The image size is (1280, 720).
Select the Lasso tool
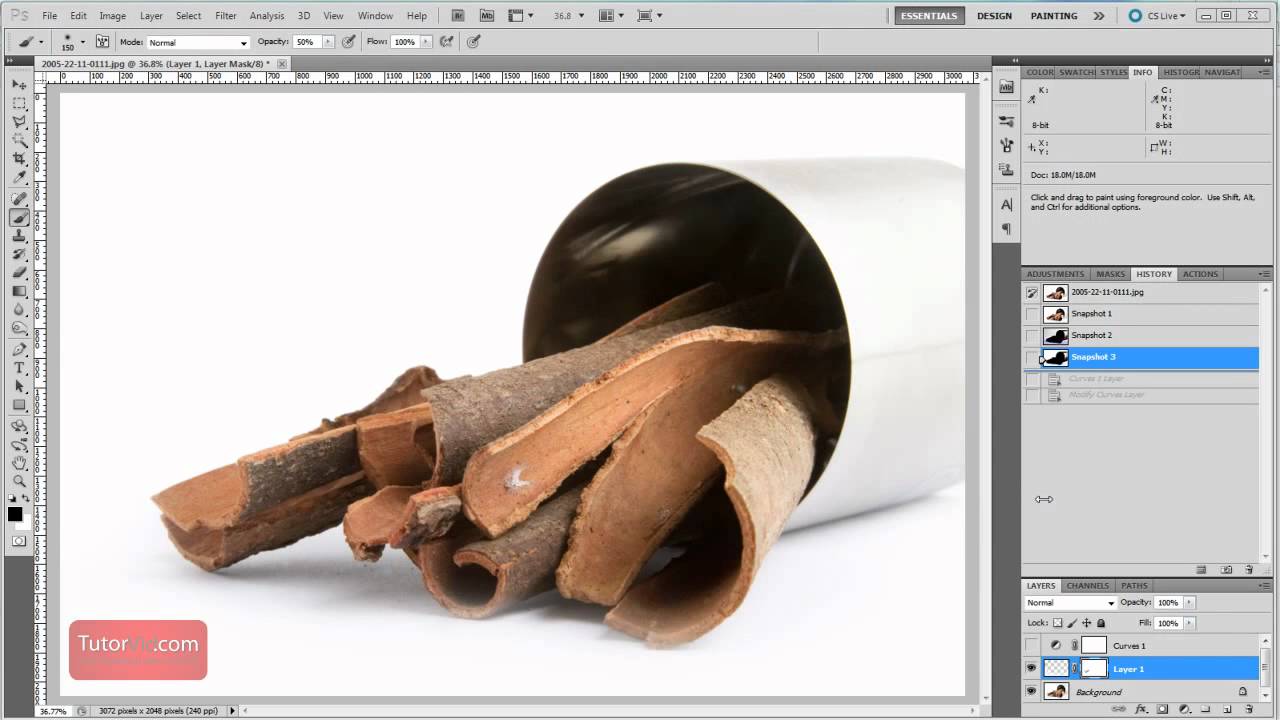(x=19, y=122)
